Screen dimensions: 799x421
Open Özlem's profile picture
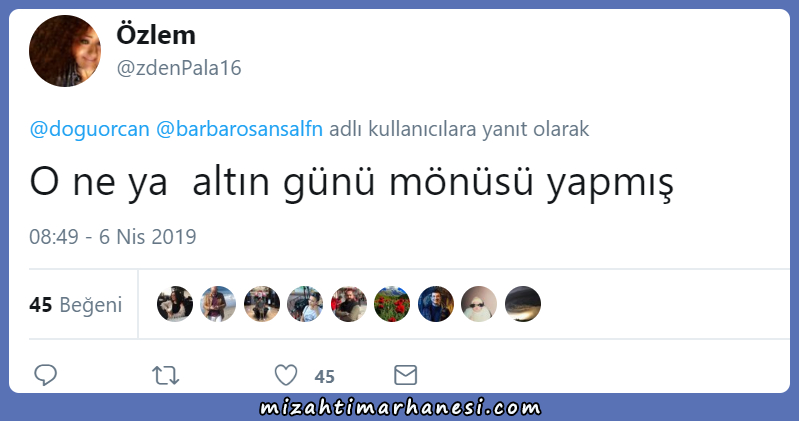coord(65,51)
